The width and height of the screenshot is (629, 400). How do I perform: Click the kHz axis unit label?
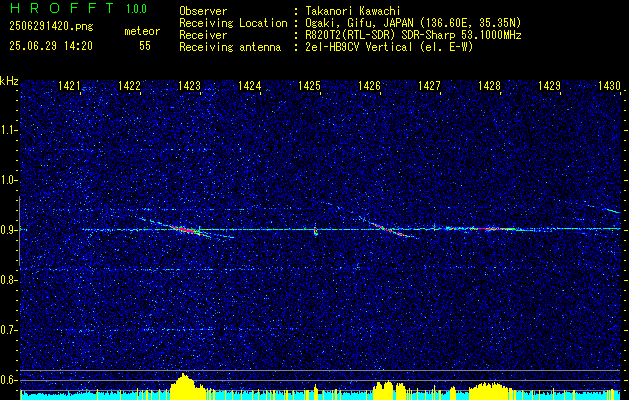pyautogui.click(x=9, y=81)
